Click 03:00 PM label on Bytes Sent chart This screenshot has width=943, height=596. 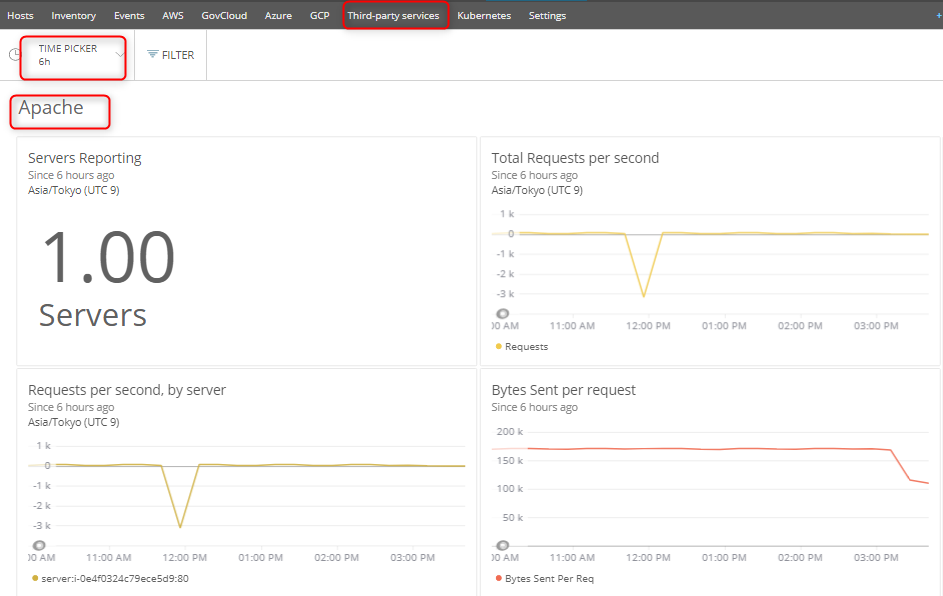point(876,558)
